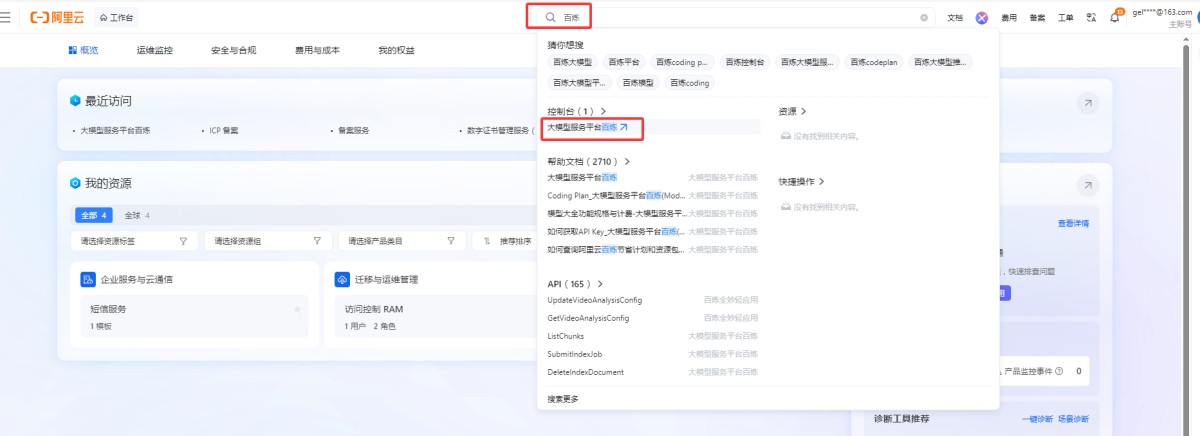Open console result 大模型服务平台百炼
The width and height of the screenshot is (1200, 436).
point(581,127)
